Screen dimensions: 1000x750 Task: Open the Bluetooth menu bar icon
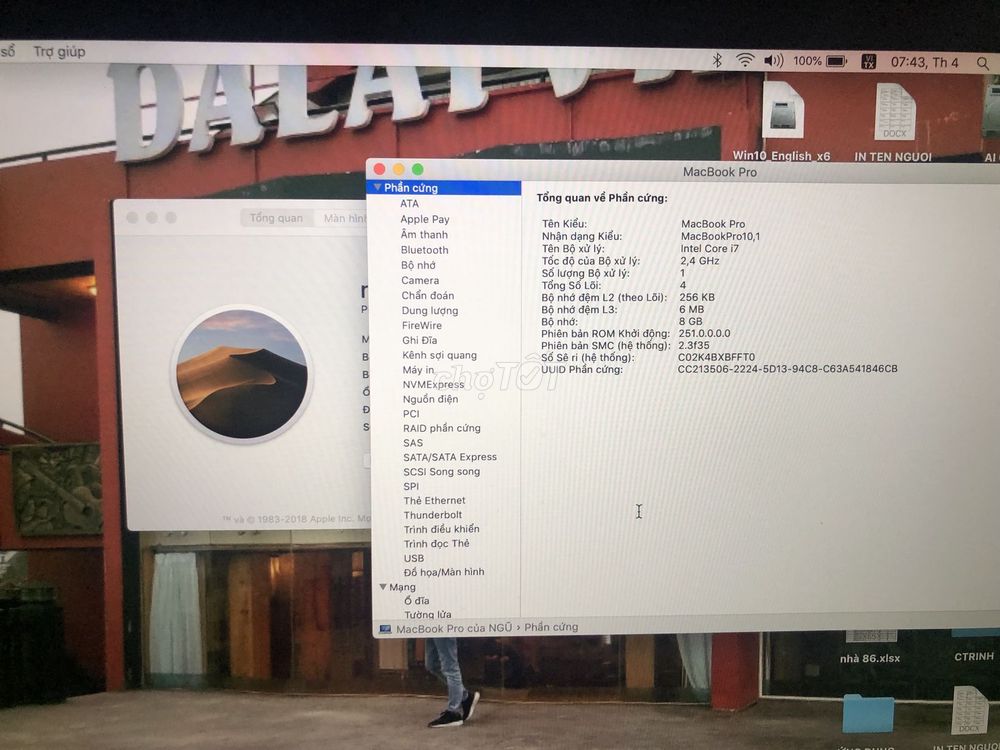click(x=717, y=60)
